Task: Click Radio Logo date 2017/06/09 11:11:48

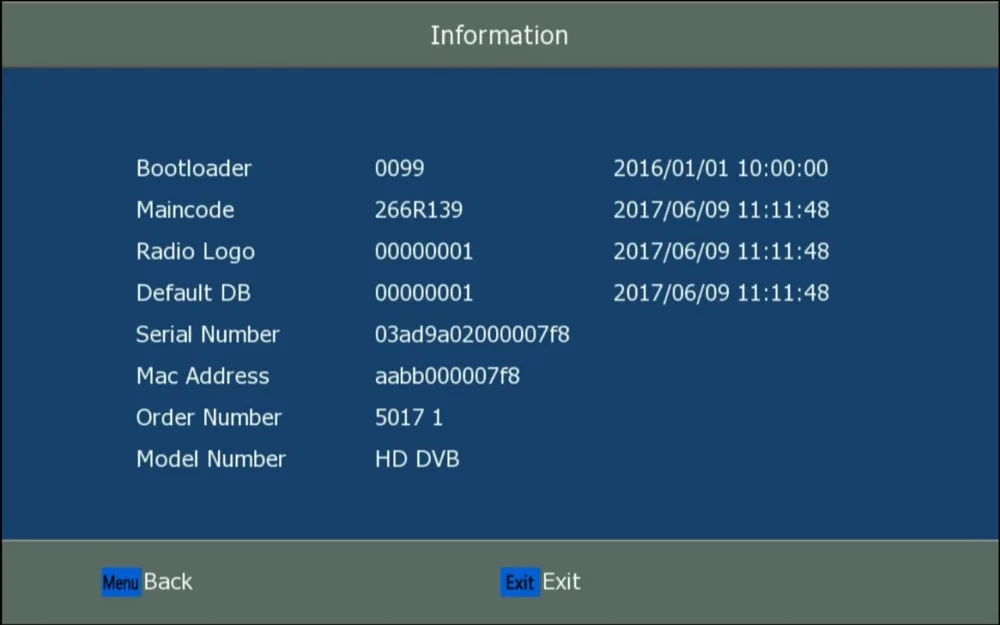Action: (721, 251)
